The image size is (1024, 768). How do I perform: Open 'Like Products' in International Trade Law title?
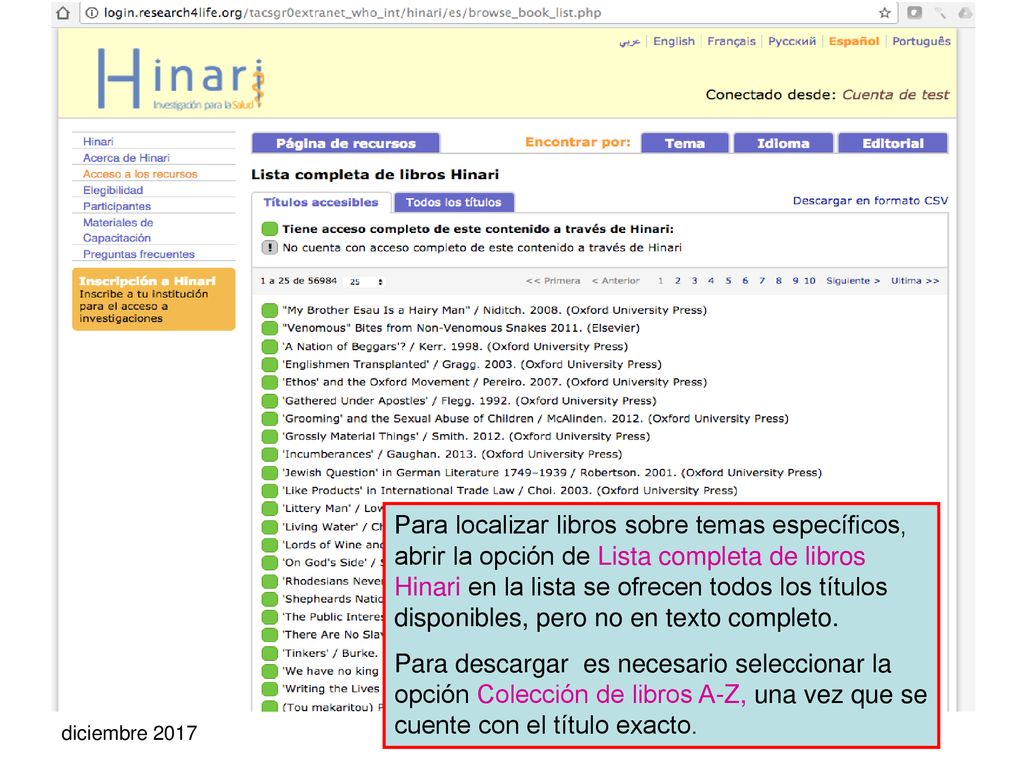tap(509, 490)
